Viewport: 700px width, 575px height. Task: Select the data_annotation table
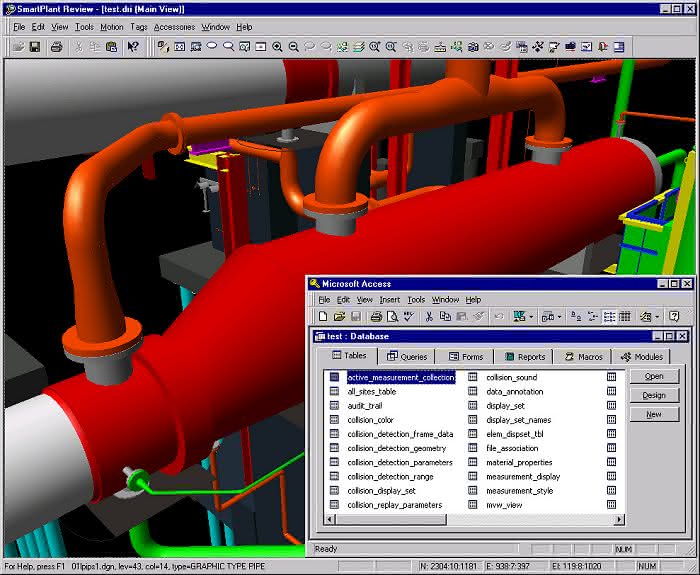point(515,392)
